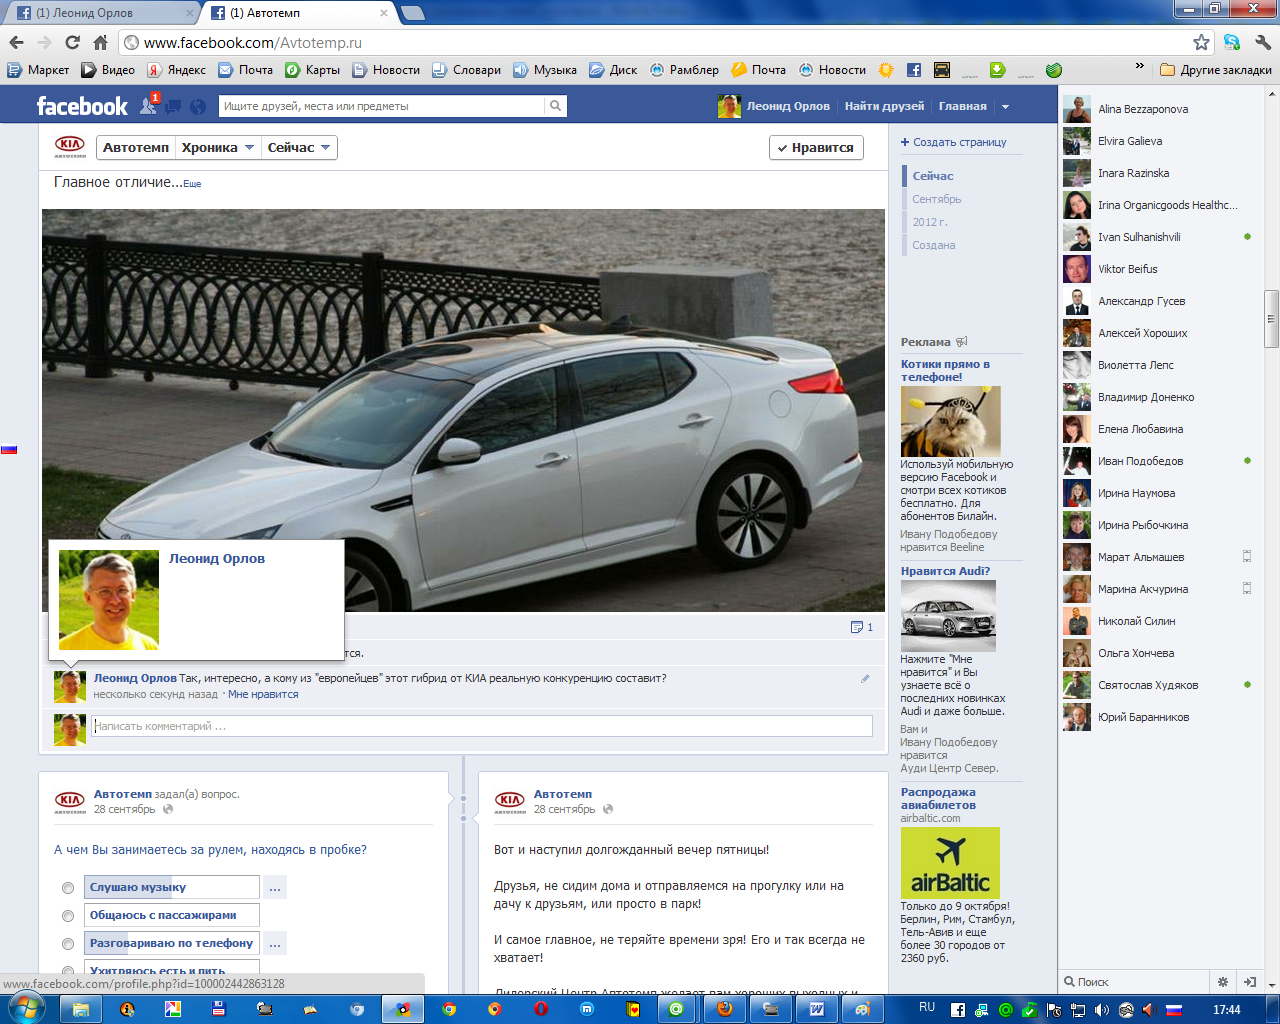Select 'Общаюсь с пассажирами' radio button
The width and height of the screenshot is (1280, 1024).
(68, 916)
